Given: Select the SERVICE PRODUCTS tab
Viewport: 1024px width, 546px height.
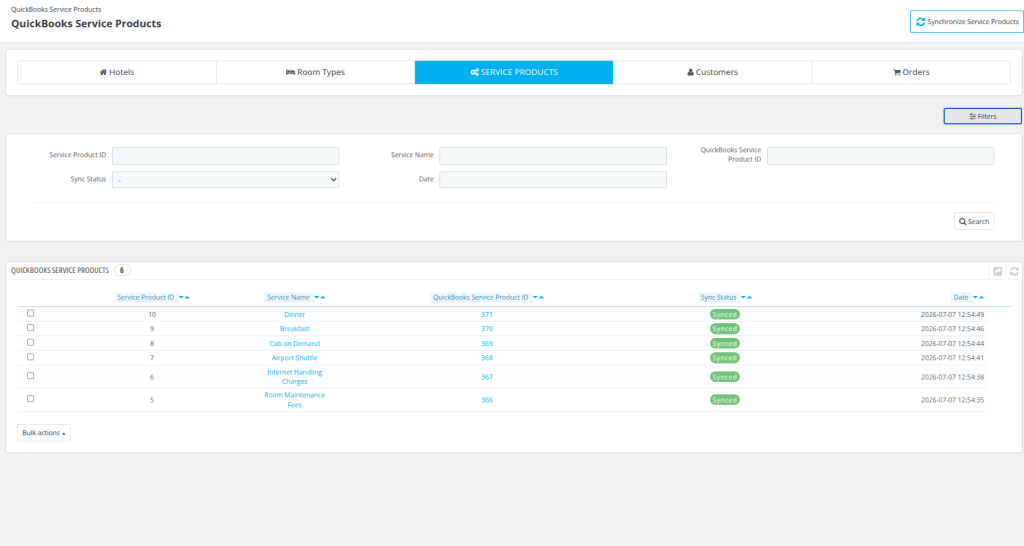Looking at the screenshot, I should pyautogui.click(x=514, y=72).
